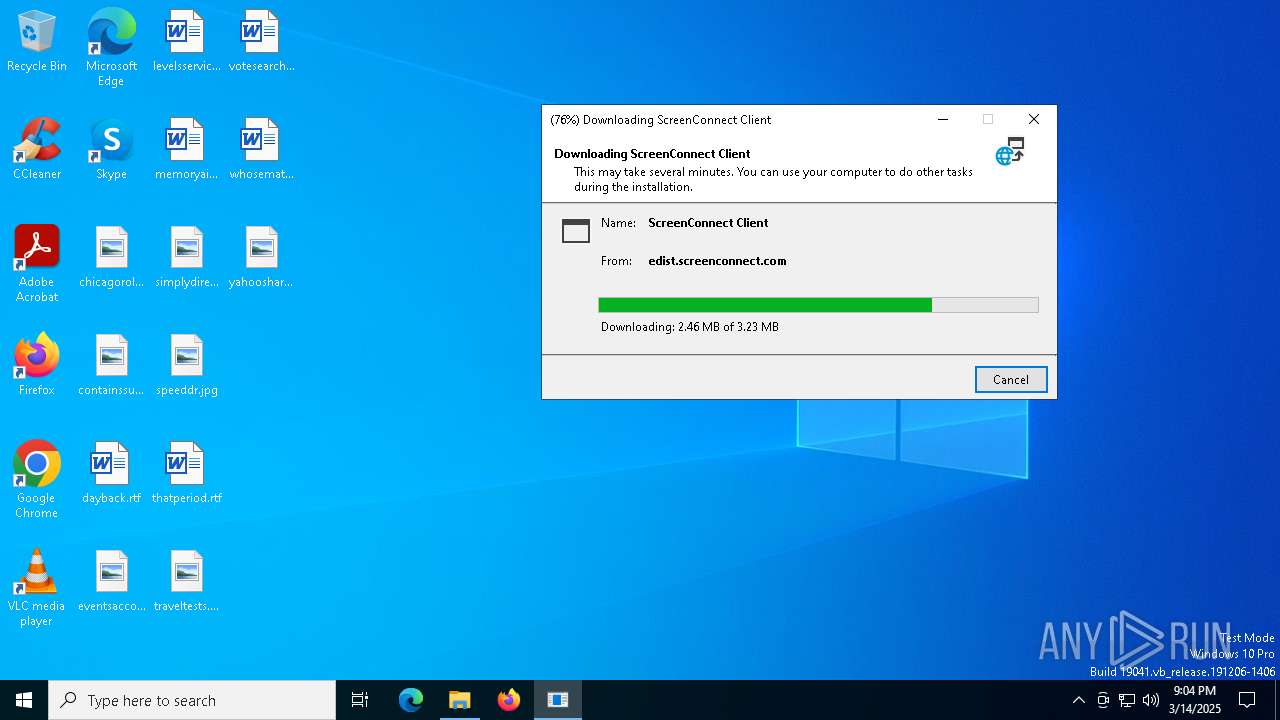Screen dimensions: 1280x720
Task: Select the whosemat... Word document
Action: 261,149
